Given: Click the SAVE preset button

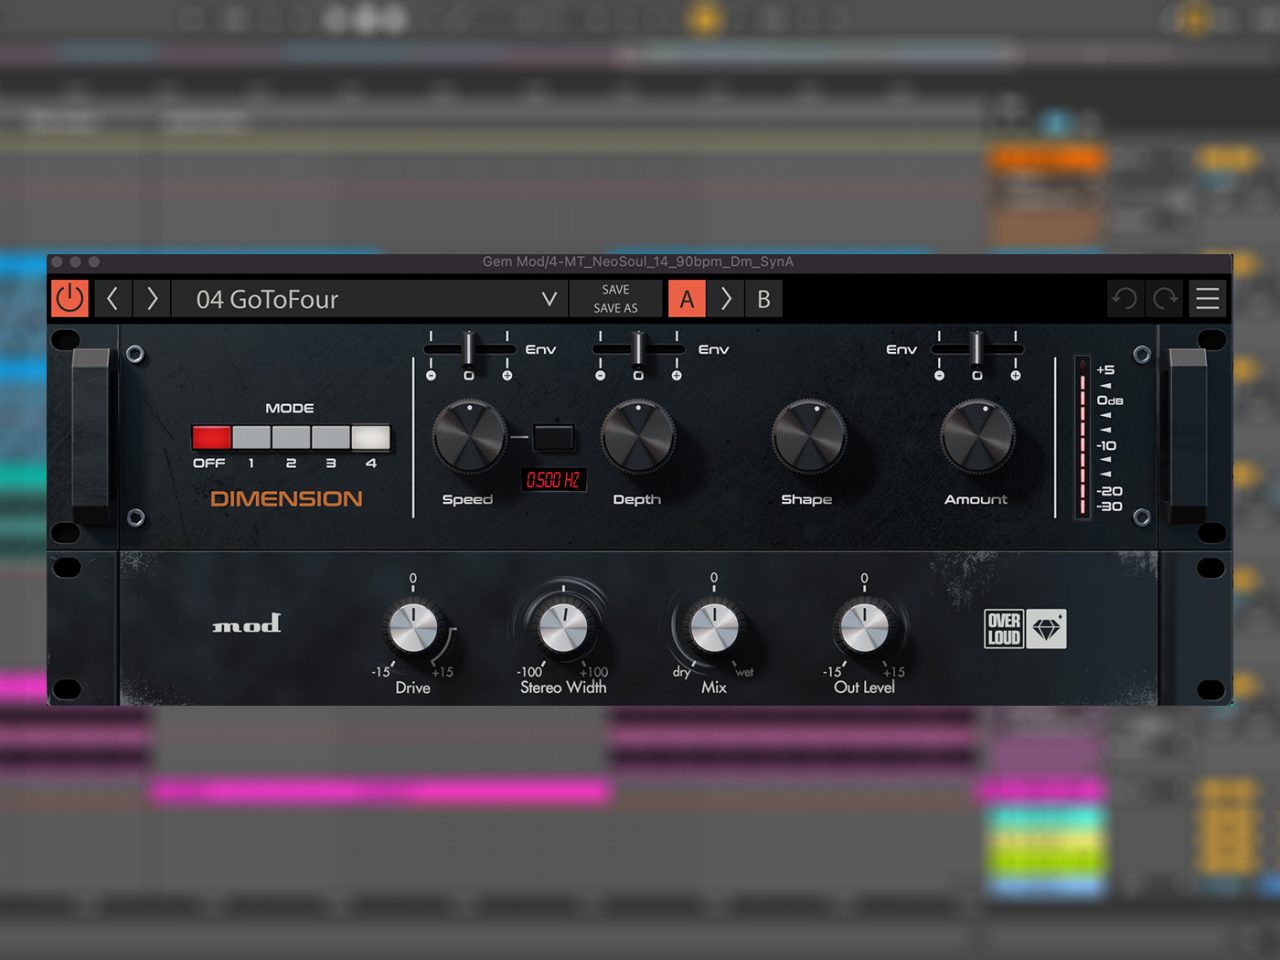Looking at the screenshot, I should point(616,289).
